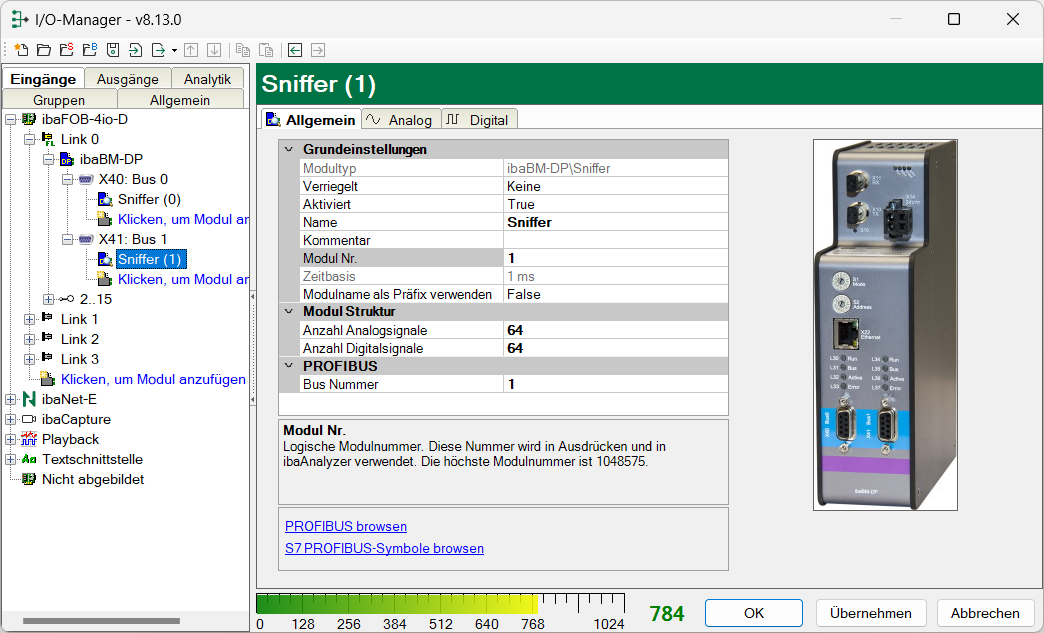The width and height of the screenshot is (1044, 633).
Task: Click the Playback waveform icon
Action: [29, 439]
